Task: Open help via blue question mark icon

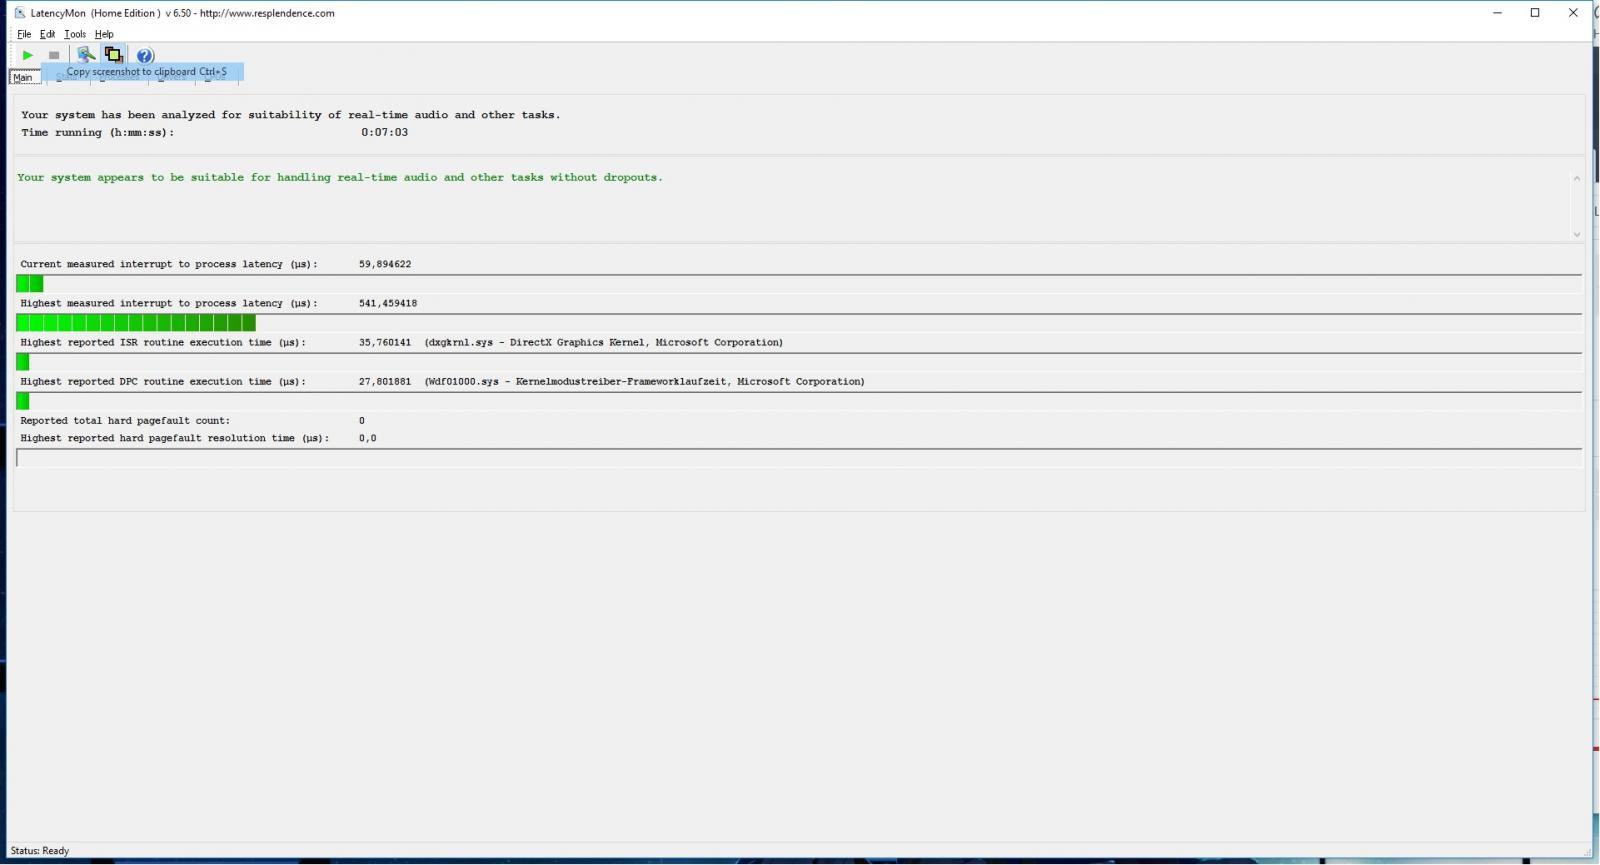Action: (145, 55)
